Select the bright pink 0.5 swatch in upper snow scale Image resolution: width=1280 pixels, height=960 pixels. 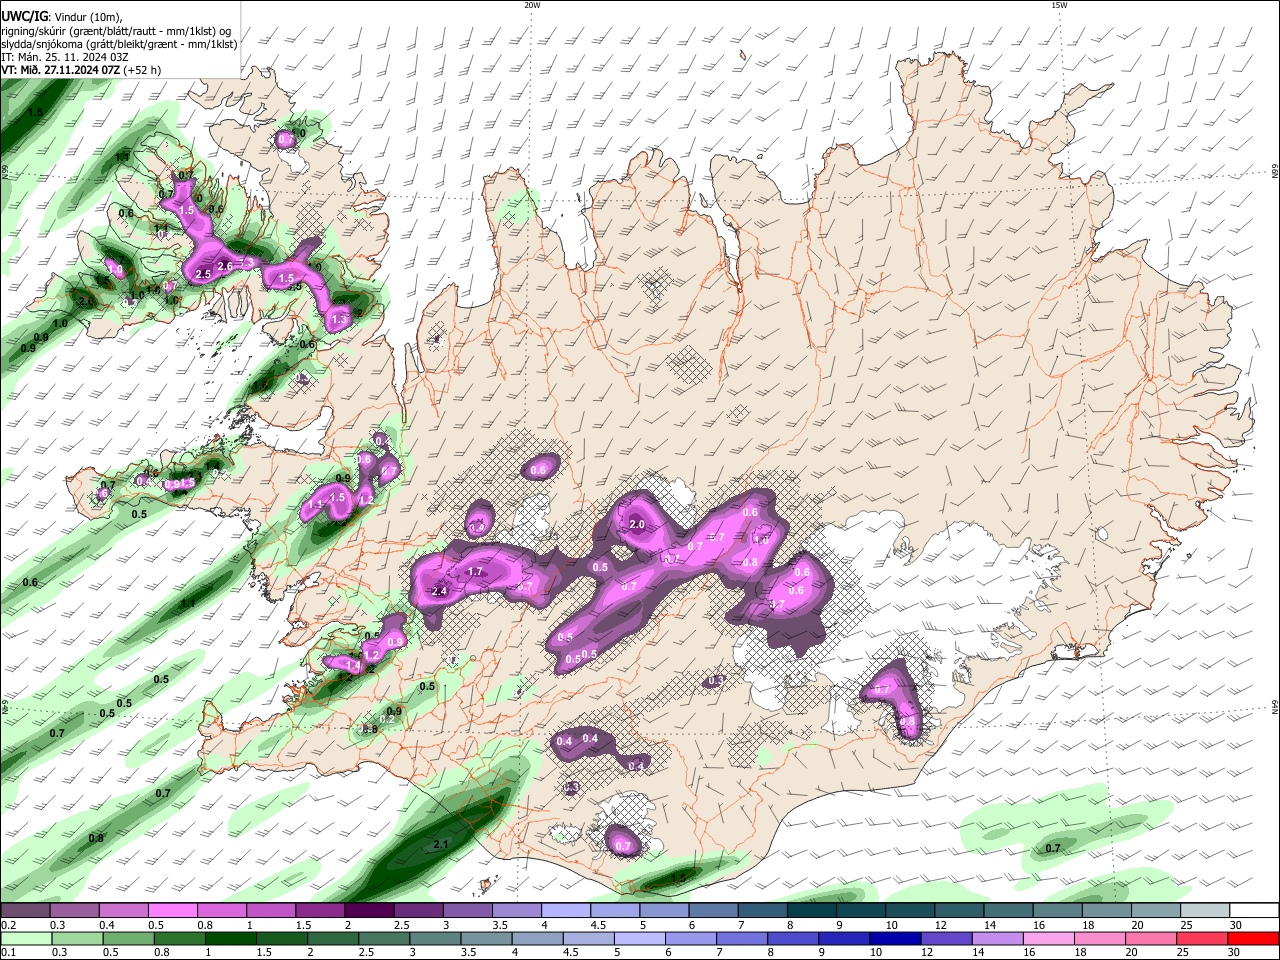(173, 911)
